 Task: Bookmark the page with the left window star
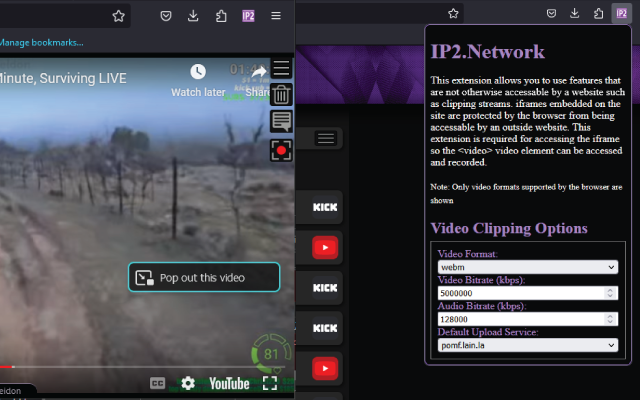118,16
